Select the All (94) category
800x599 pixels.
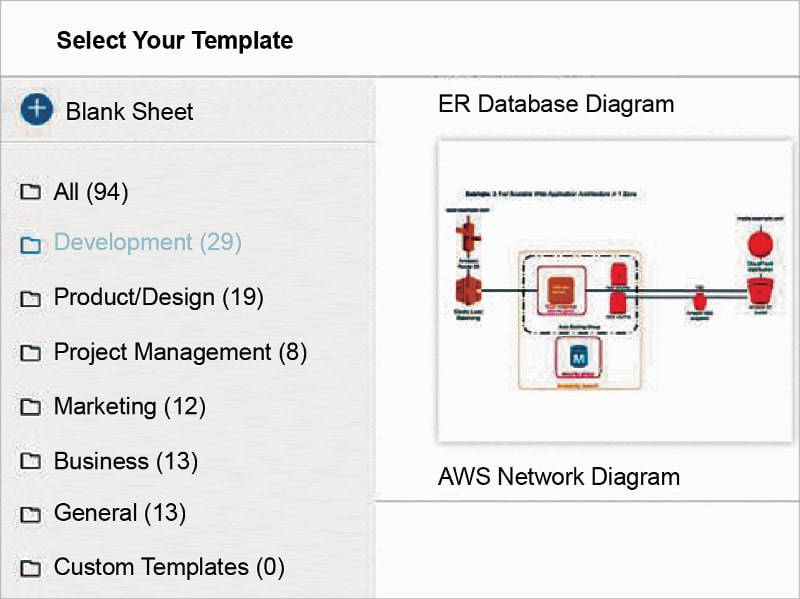tap(91, 191)
